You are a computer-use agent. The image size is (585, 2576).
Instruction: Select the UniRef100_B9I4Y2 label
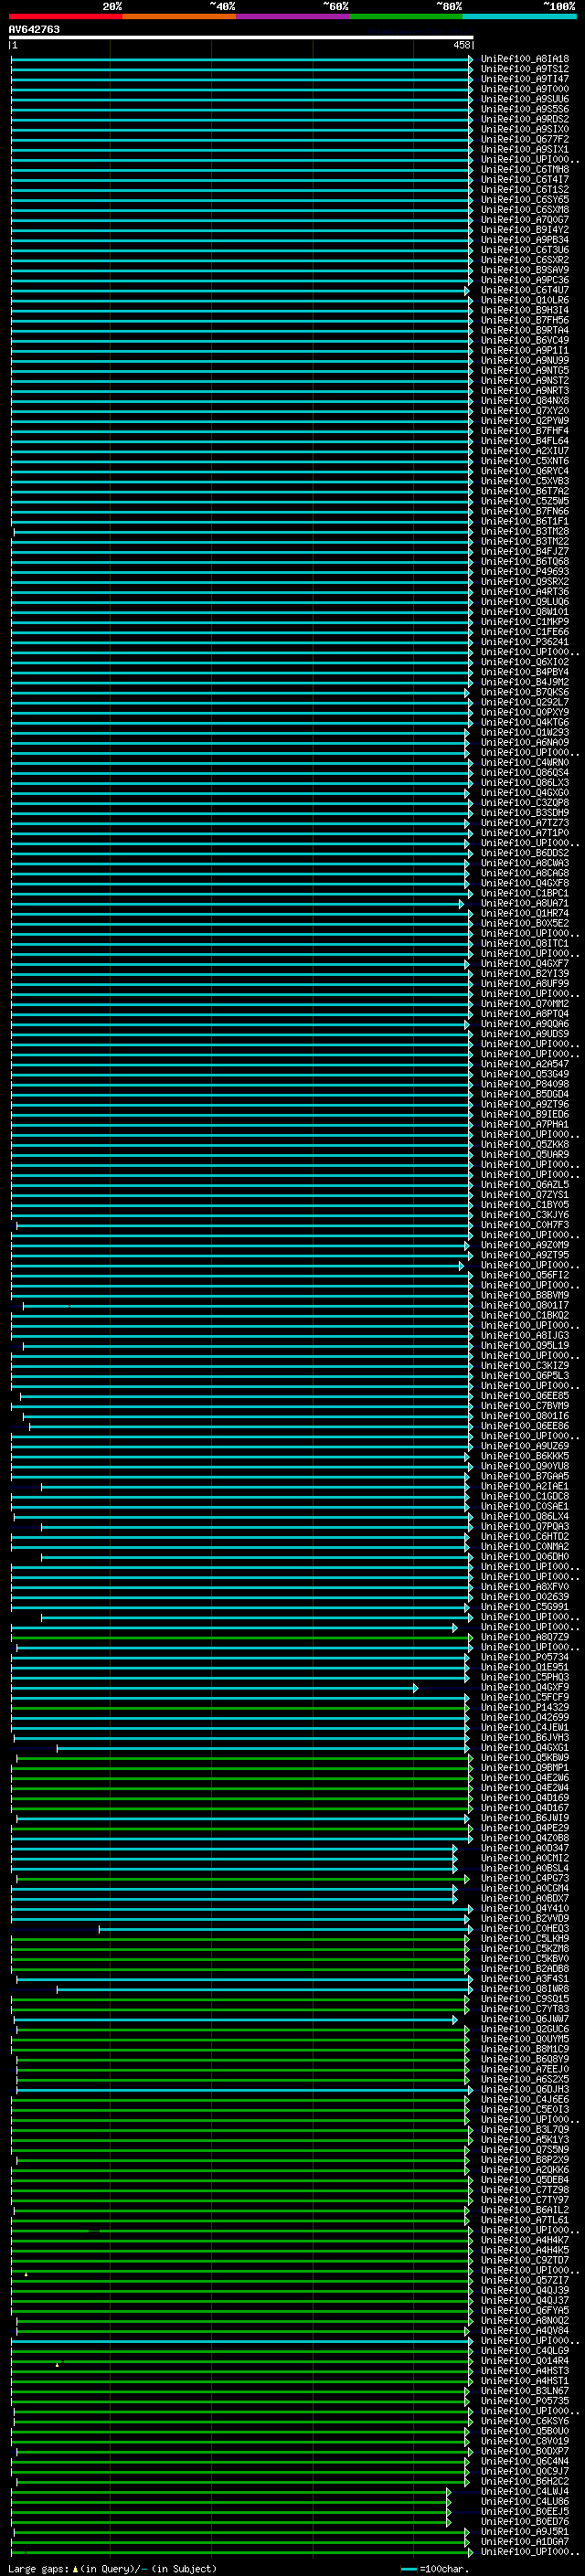tap(525, 230)
